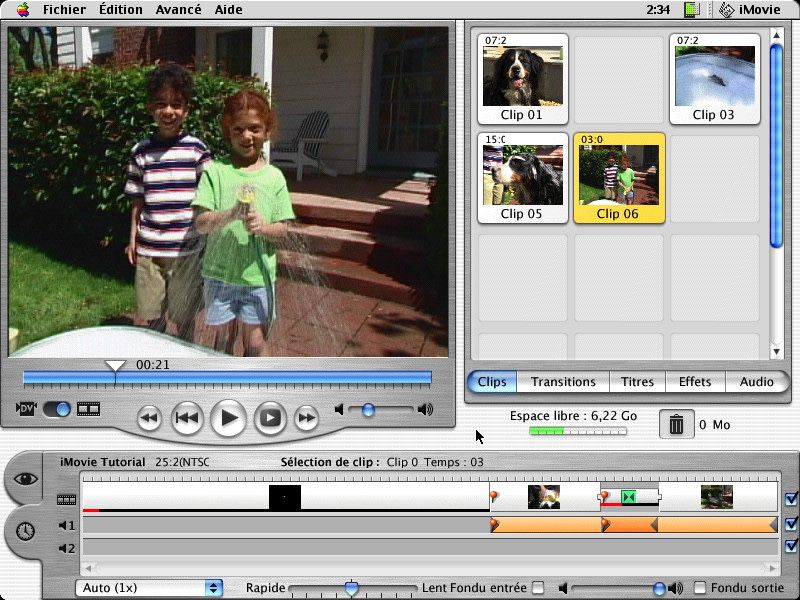Click the trash can icon
Viewport: 800px width, 600px height.
[x=676, y=424]
